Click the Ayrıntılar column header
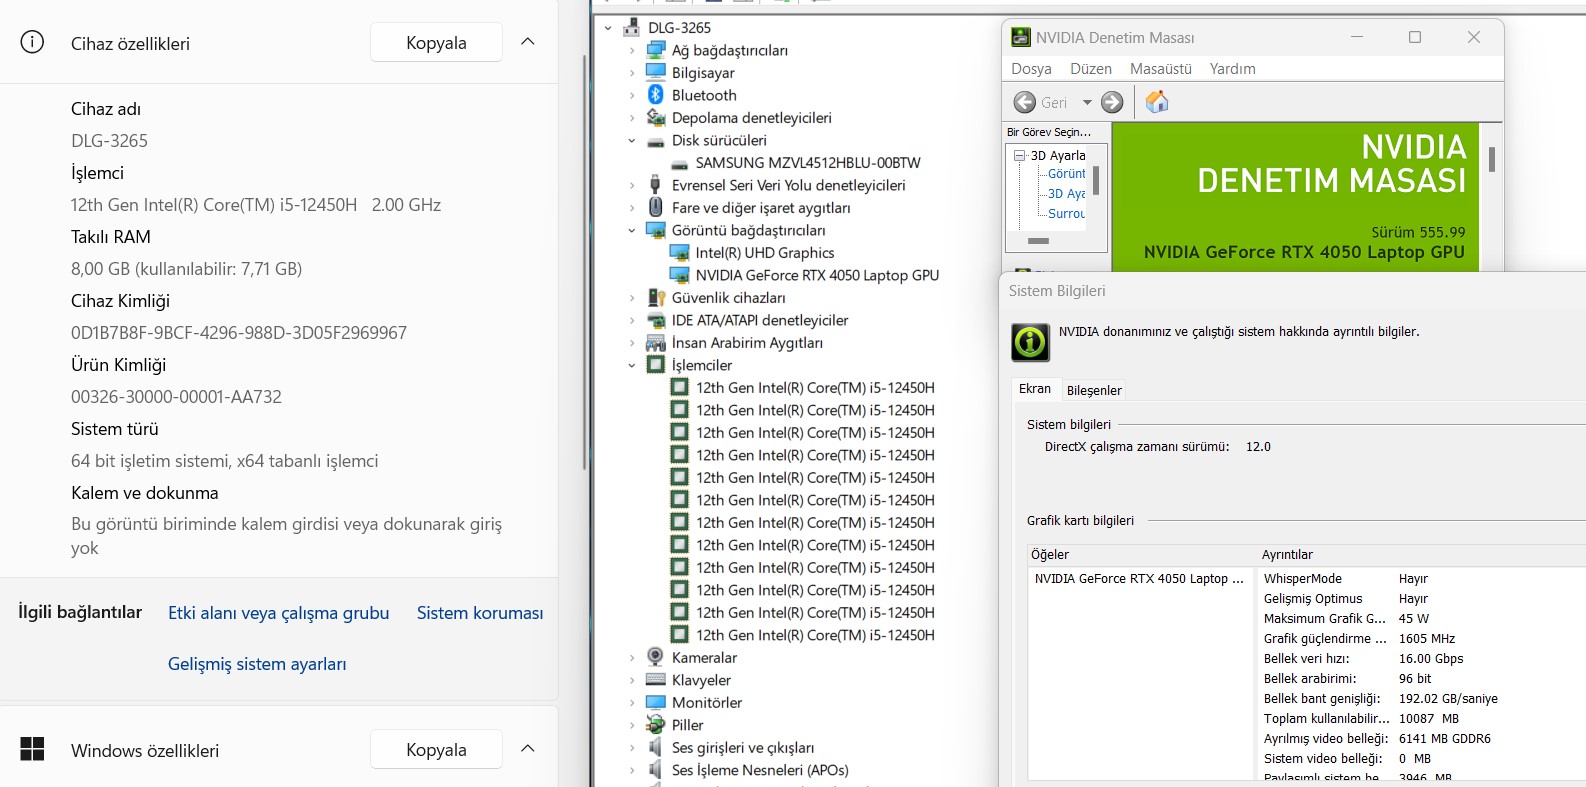 pos(1422,555)
